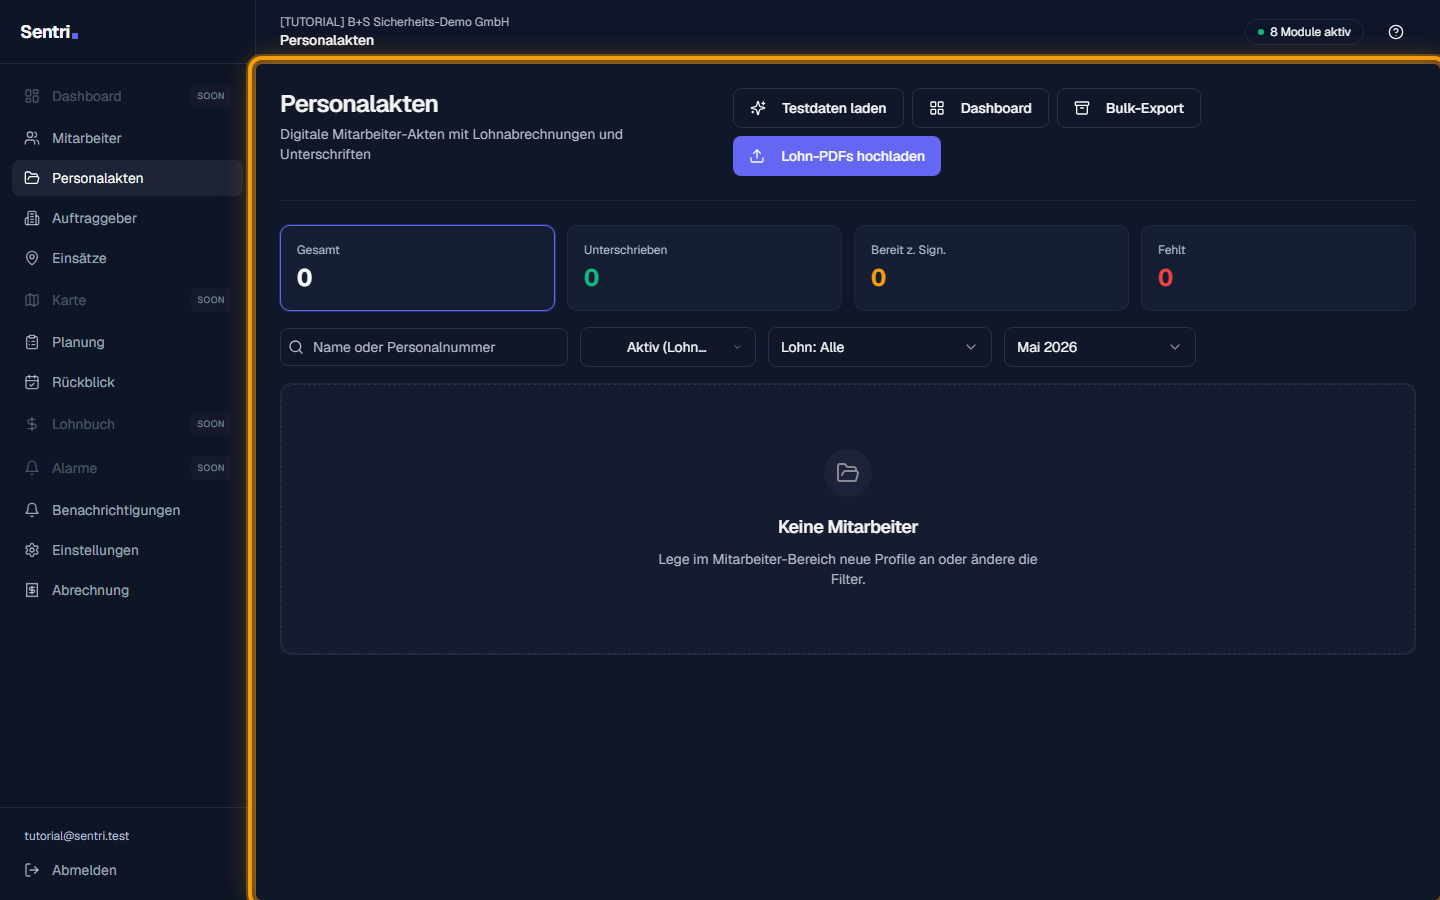This screenshot has height=900, width=1440.
Task: Select the Fehlt stat card
Action: [x=1278, y=268]
